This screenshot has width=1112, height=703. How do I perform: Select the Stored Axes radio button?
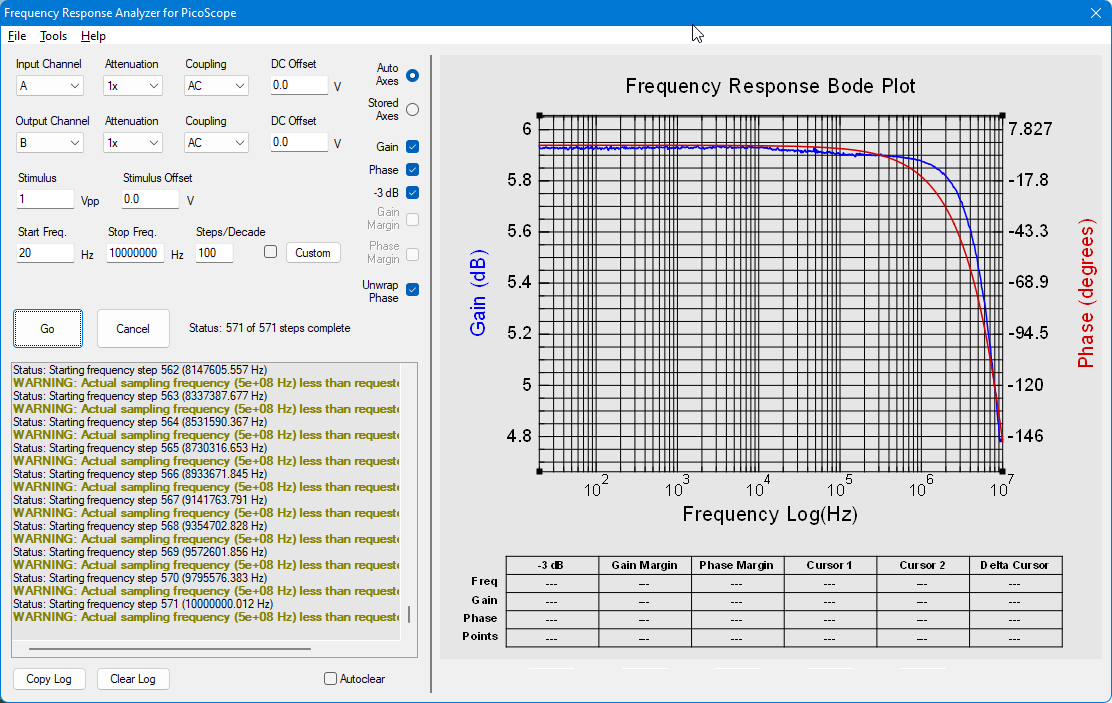tap(412, 109)
